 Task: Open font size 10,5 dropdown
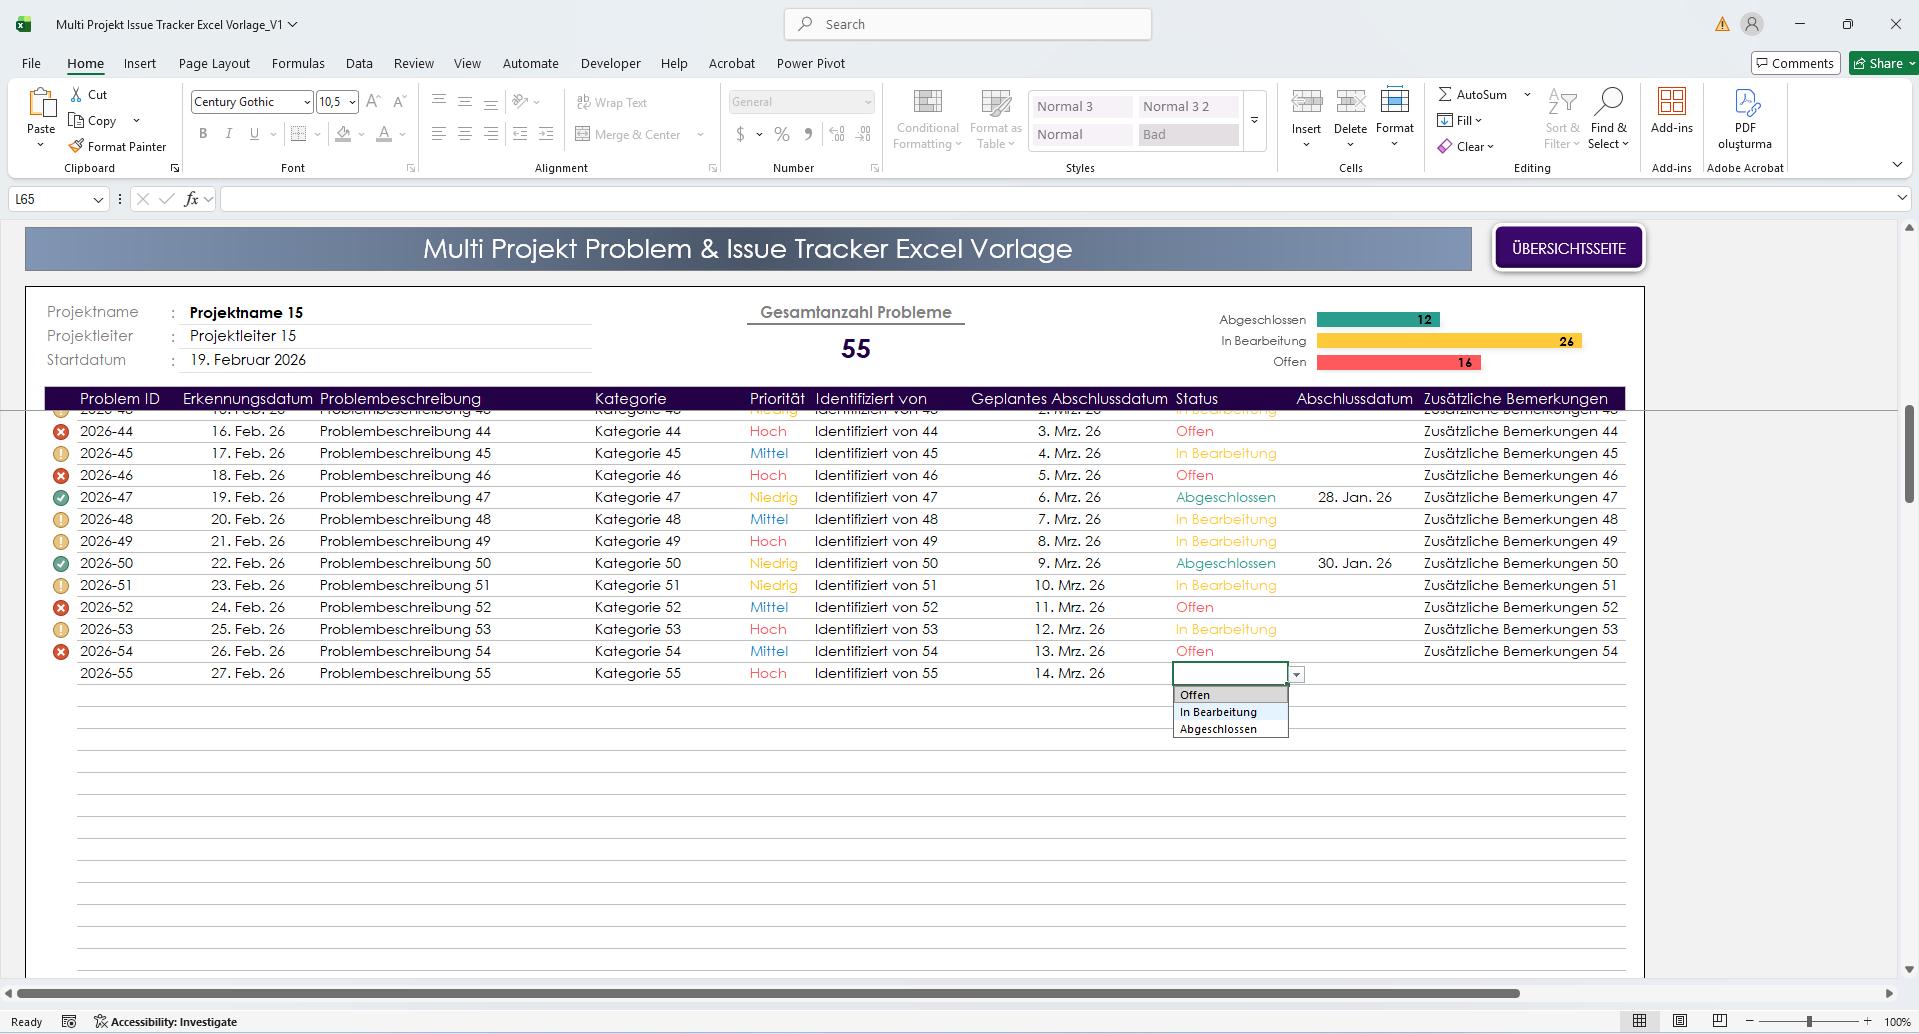point(352,102)
